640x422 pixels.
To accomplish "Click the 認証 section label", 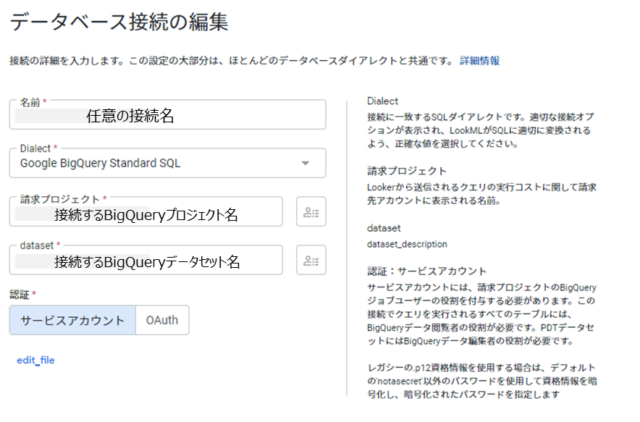I will click(22, 294).
